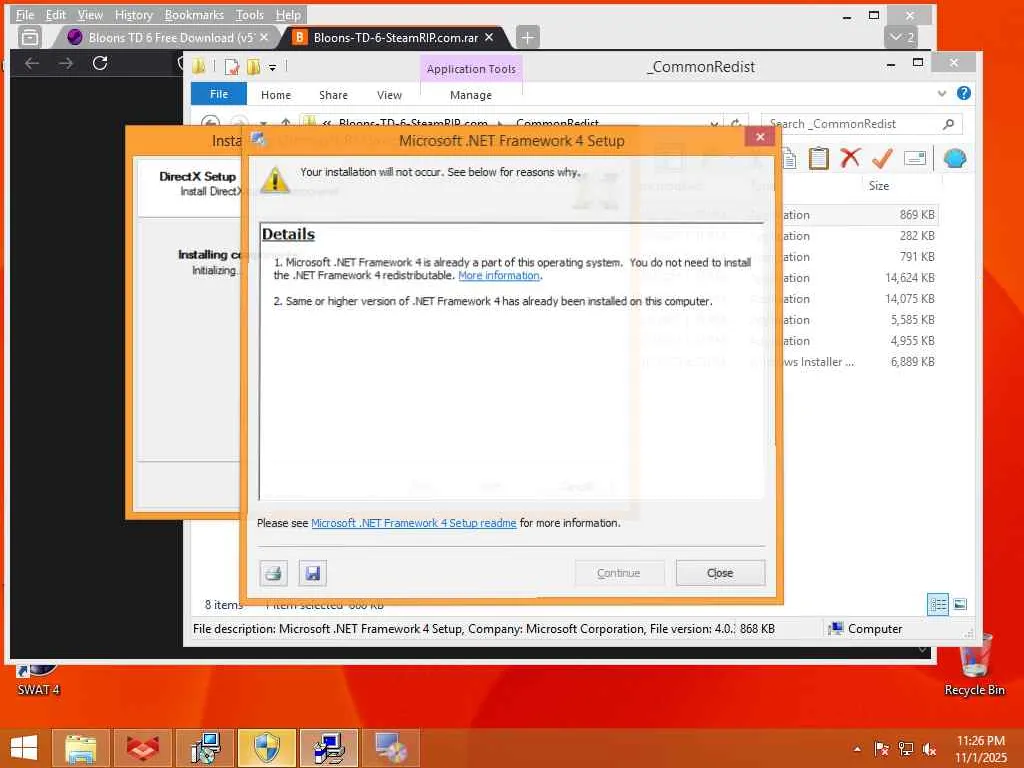
Task: Click Computer in Explorer status bar
Action: click(x=865, y=628)
